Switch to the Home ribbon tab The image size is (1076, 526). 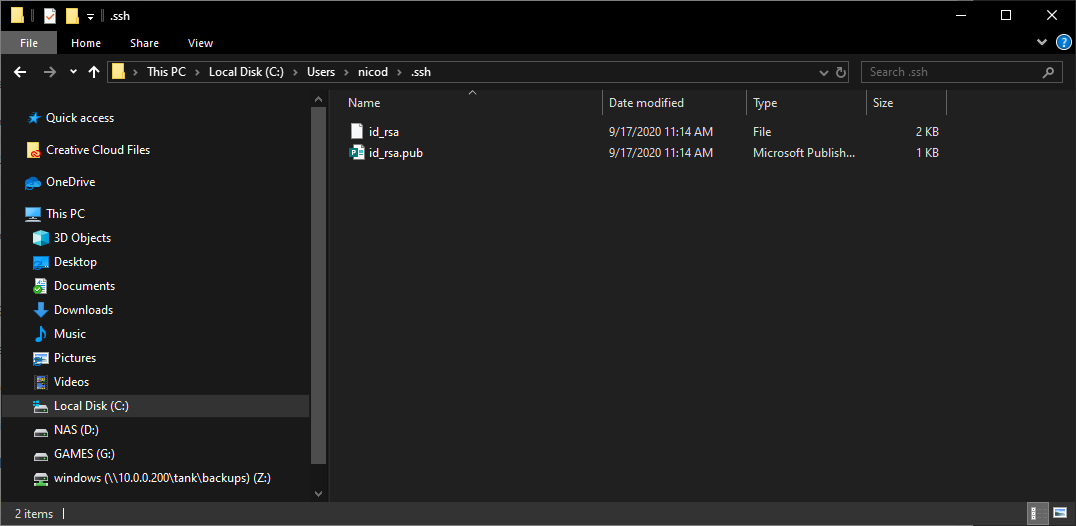(x=86, y=43)
